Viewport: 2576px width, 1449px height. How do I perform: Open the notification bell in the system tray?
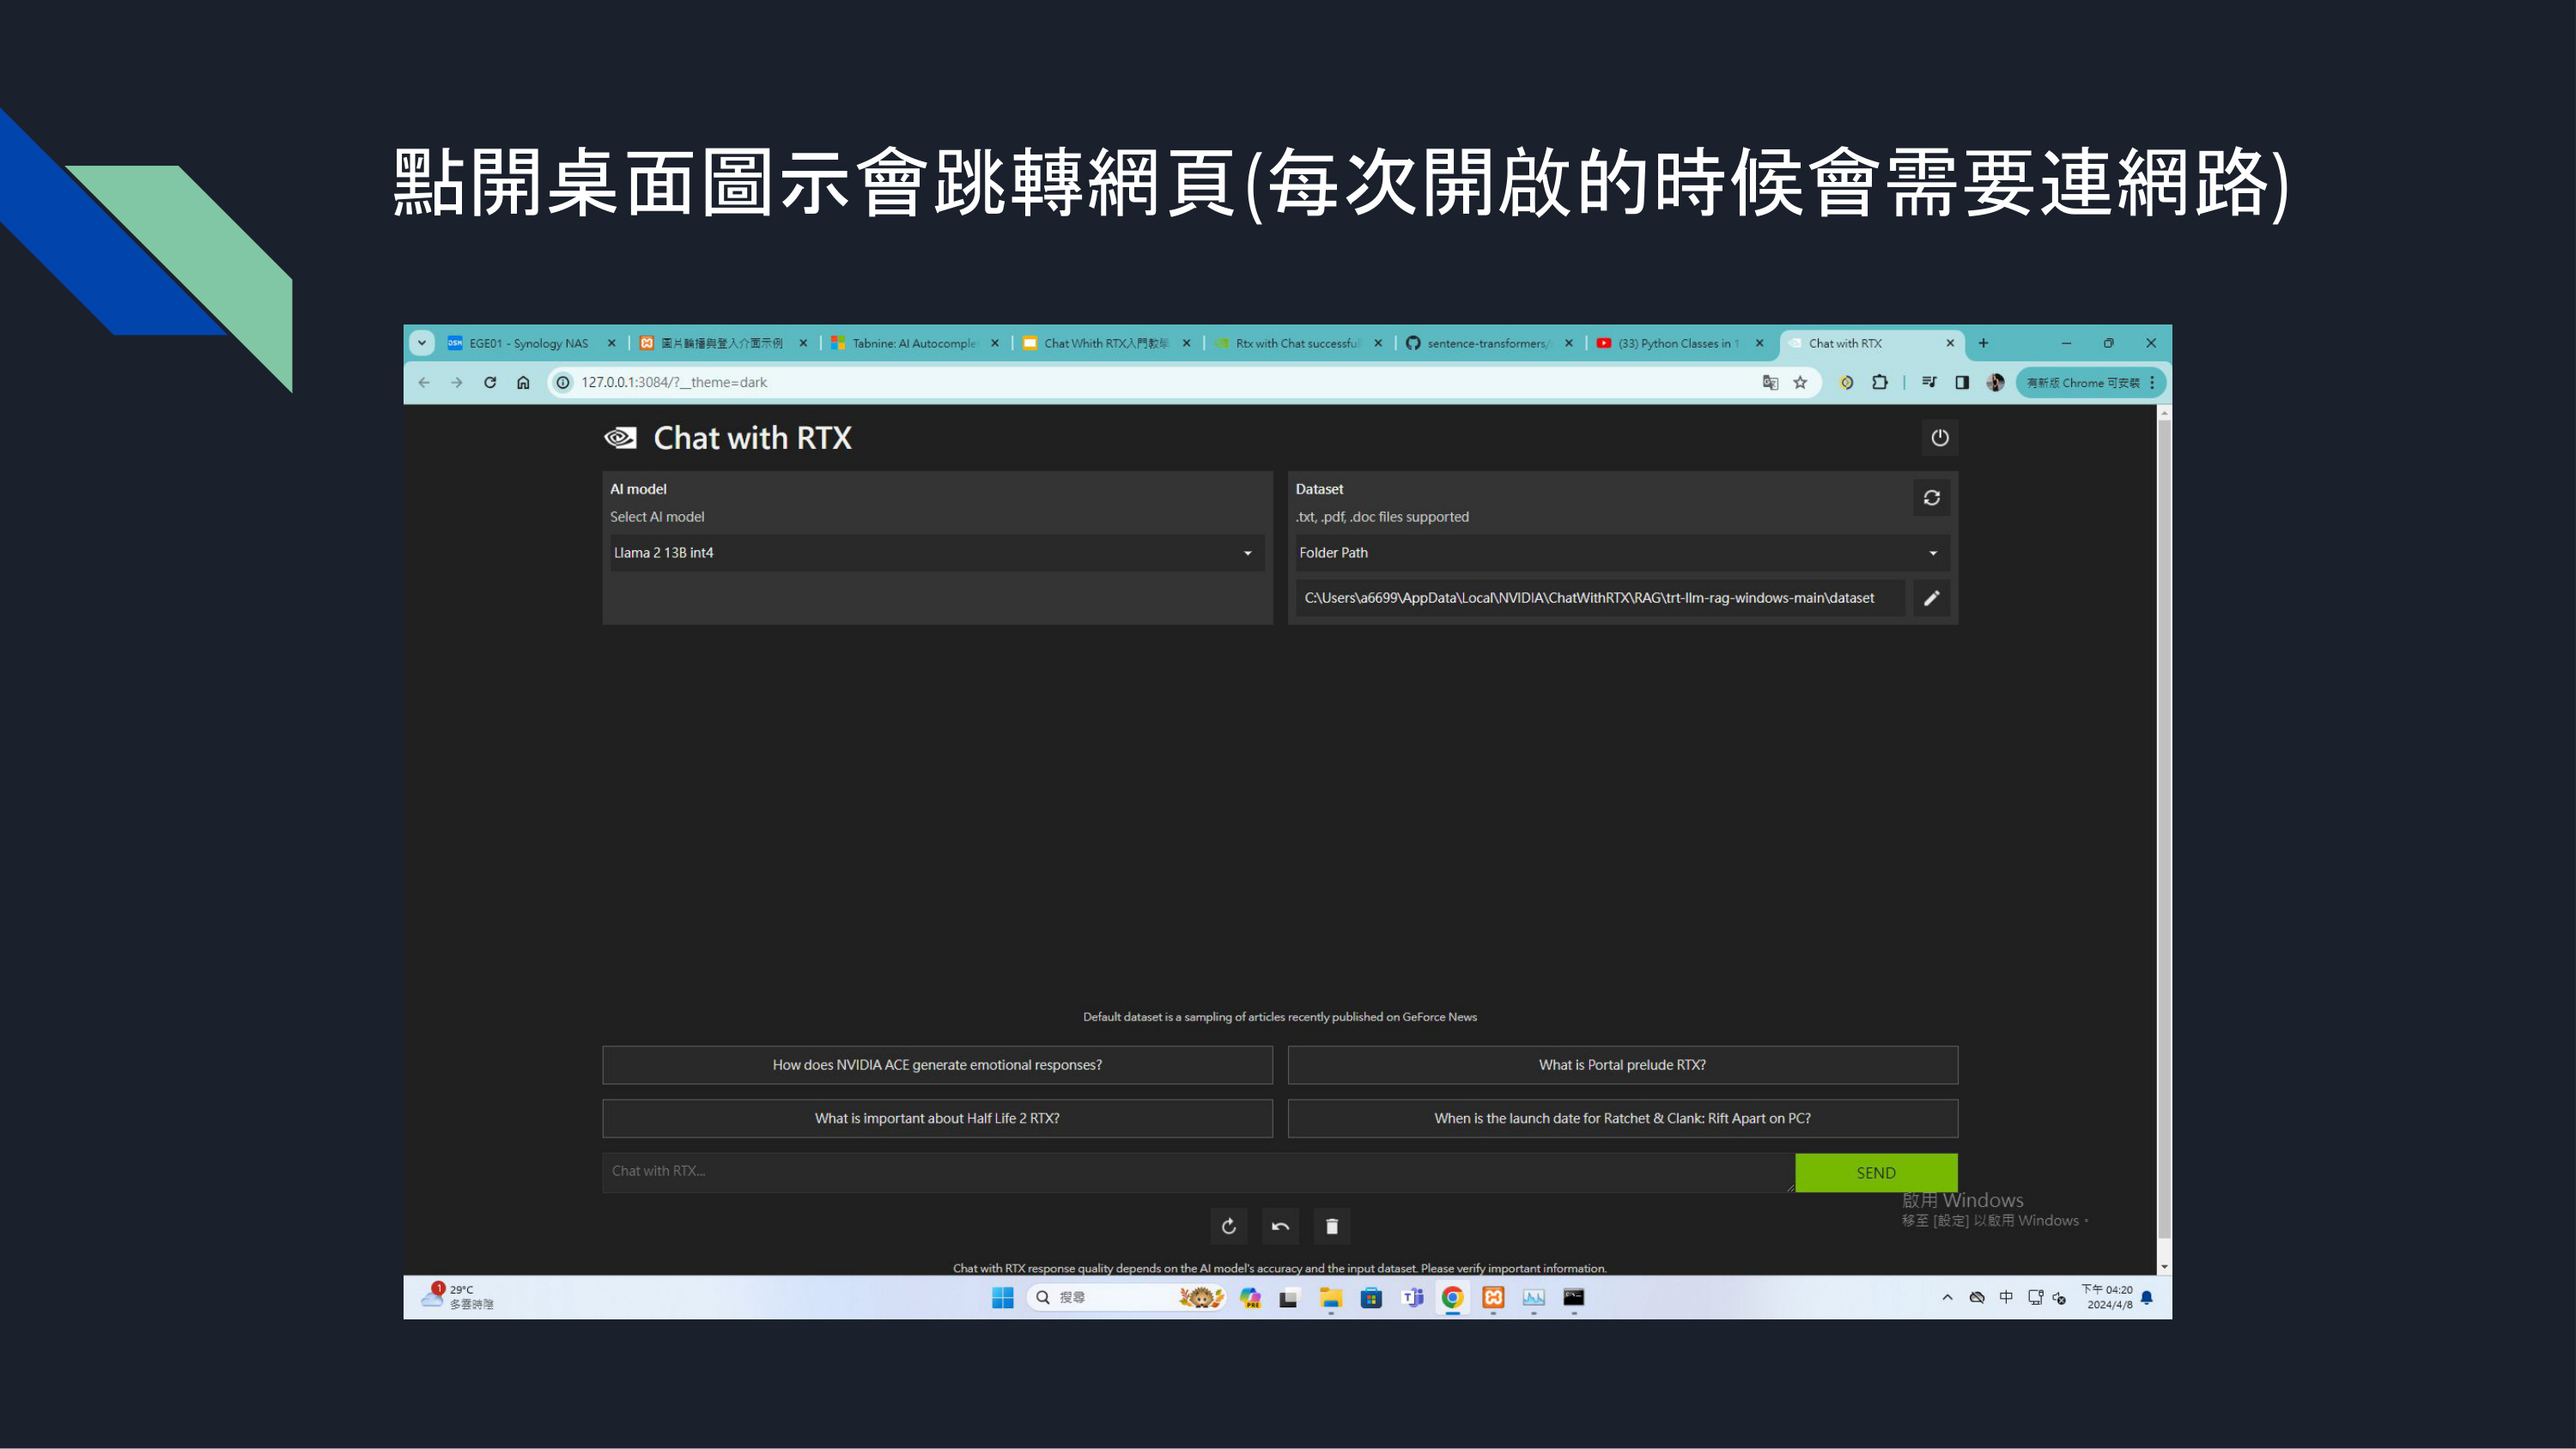2147,1297
